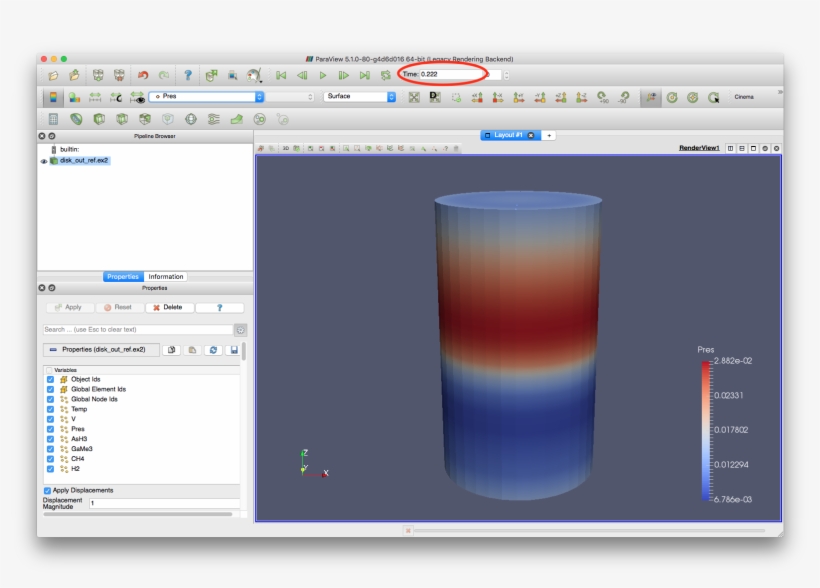Click the Play button to animate time
This screenshot has width=820, height=588.
point(321,75)
